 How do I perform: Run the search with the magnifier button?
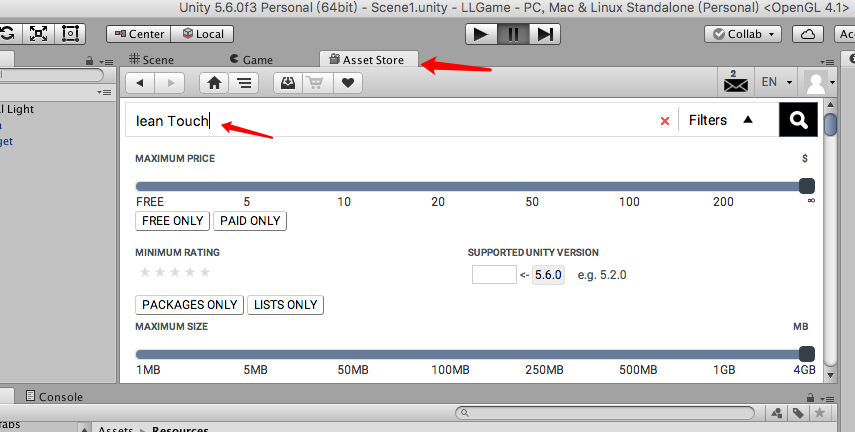[x=798, y=119]
